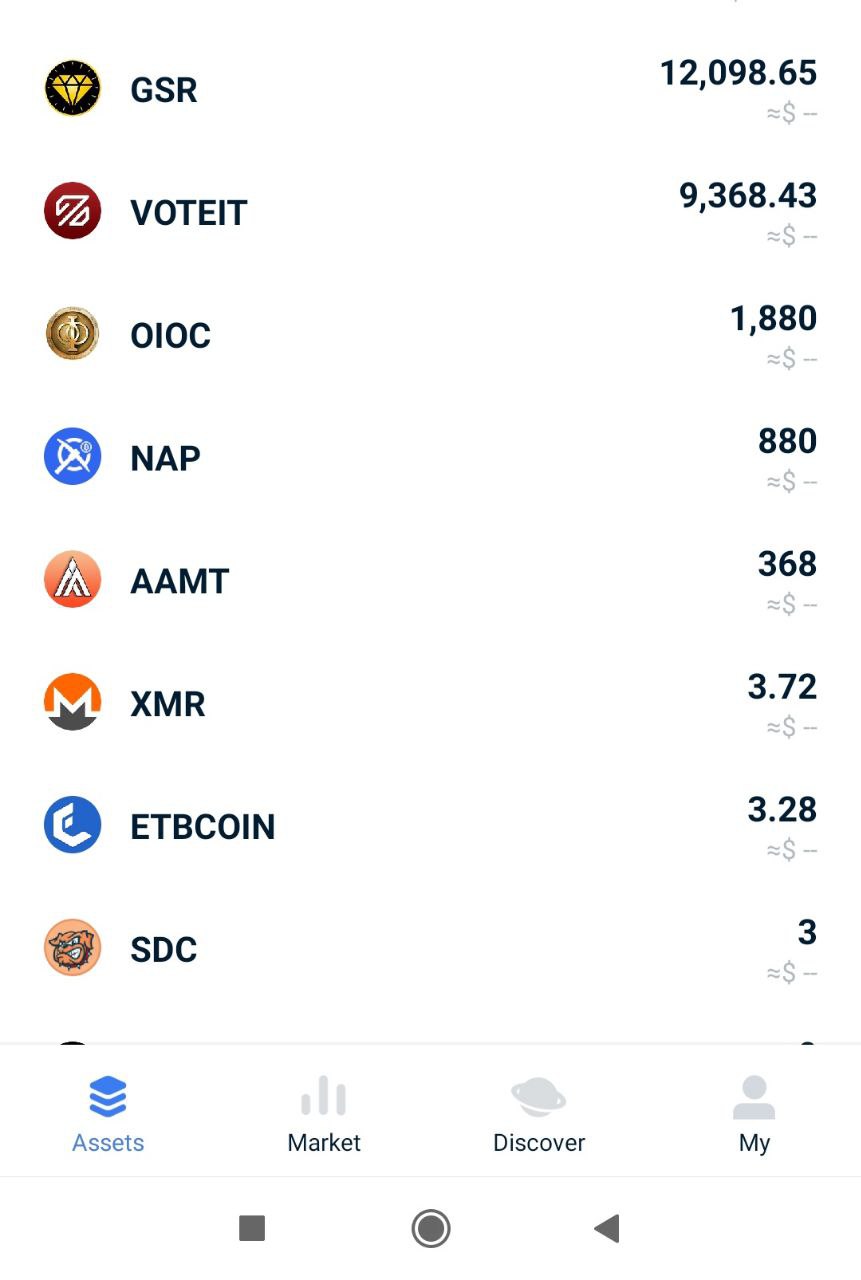This screenshot has width=861, height=1280.
Task: Select the VOTEIT red coin icon
Action: click(73, 211)
